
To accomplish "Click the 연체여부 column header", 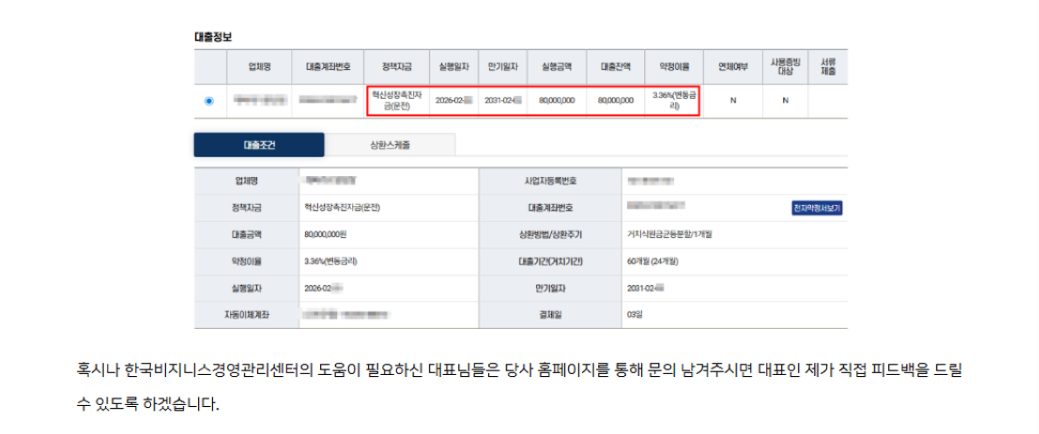I will (733, 66).
